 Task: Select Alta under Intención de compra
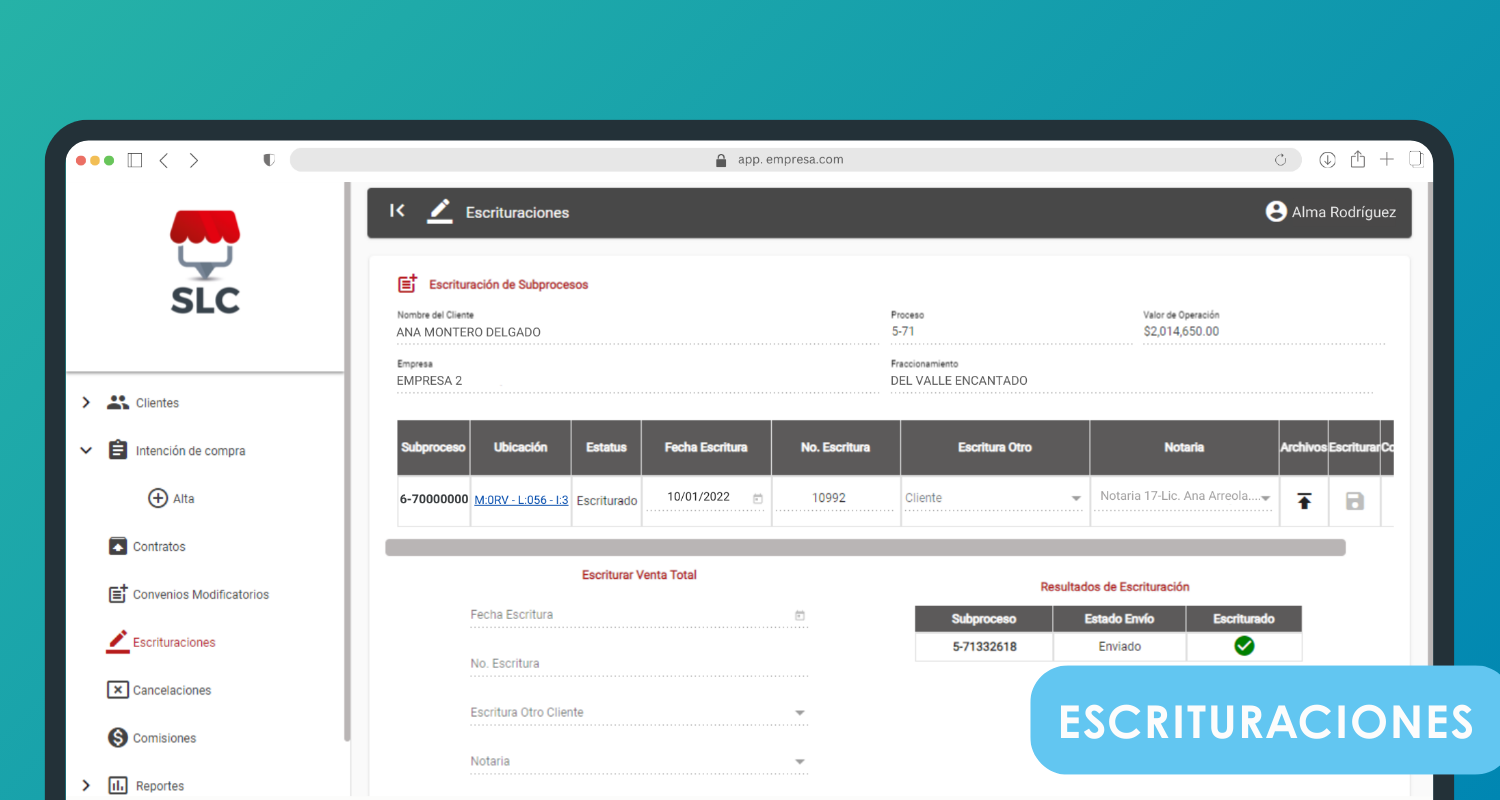click(x=183, y=499)
